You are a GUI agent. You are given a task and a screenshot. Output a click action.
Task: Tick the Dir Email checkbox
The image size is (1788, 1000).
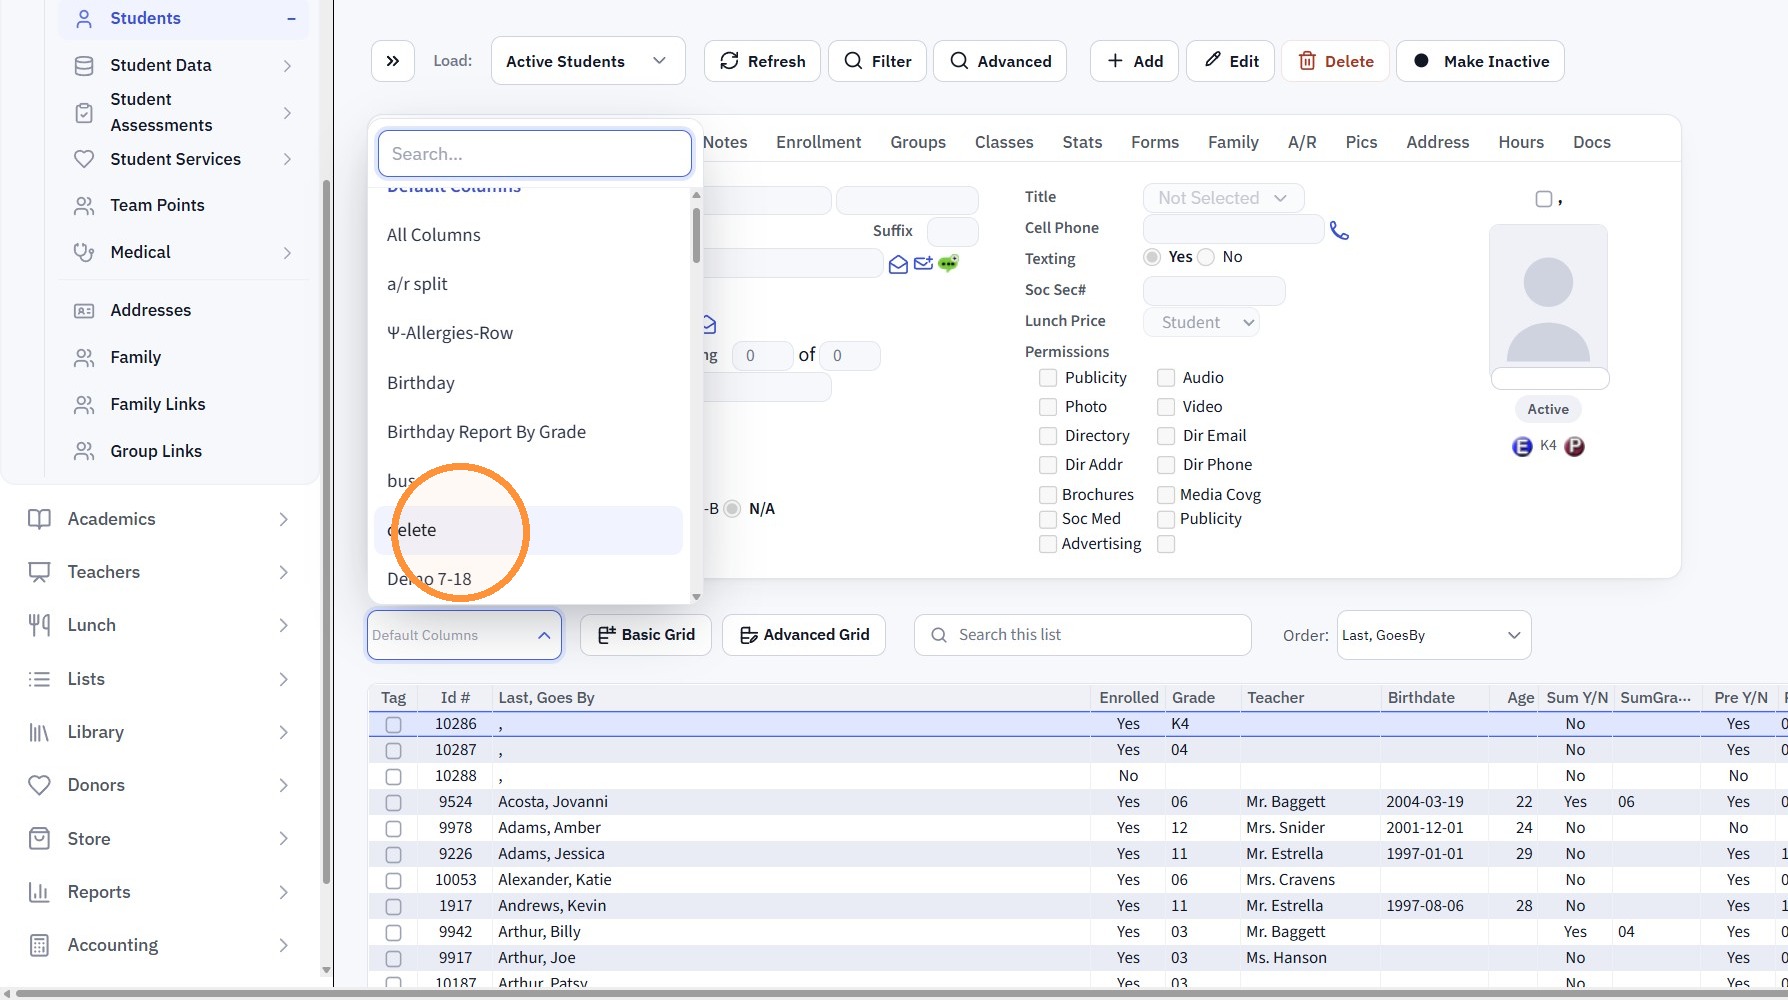pos(1166,436)
